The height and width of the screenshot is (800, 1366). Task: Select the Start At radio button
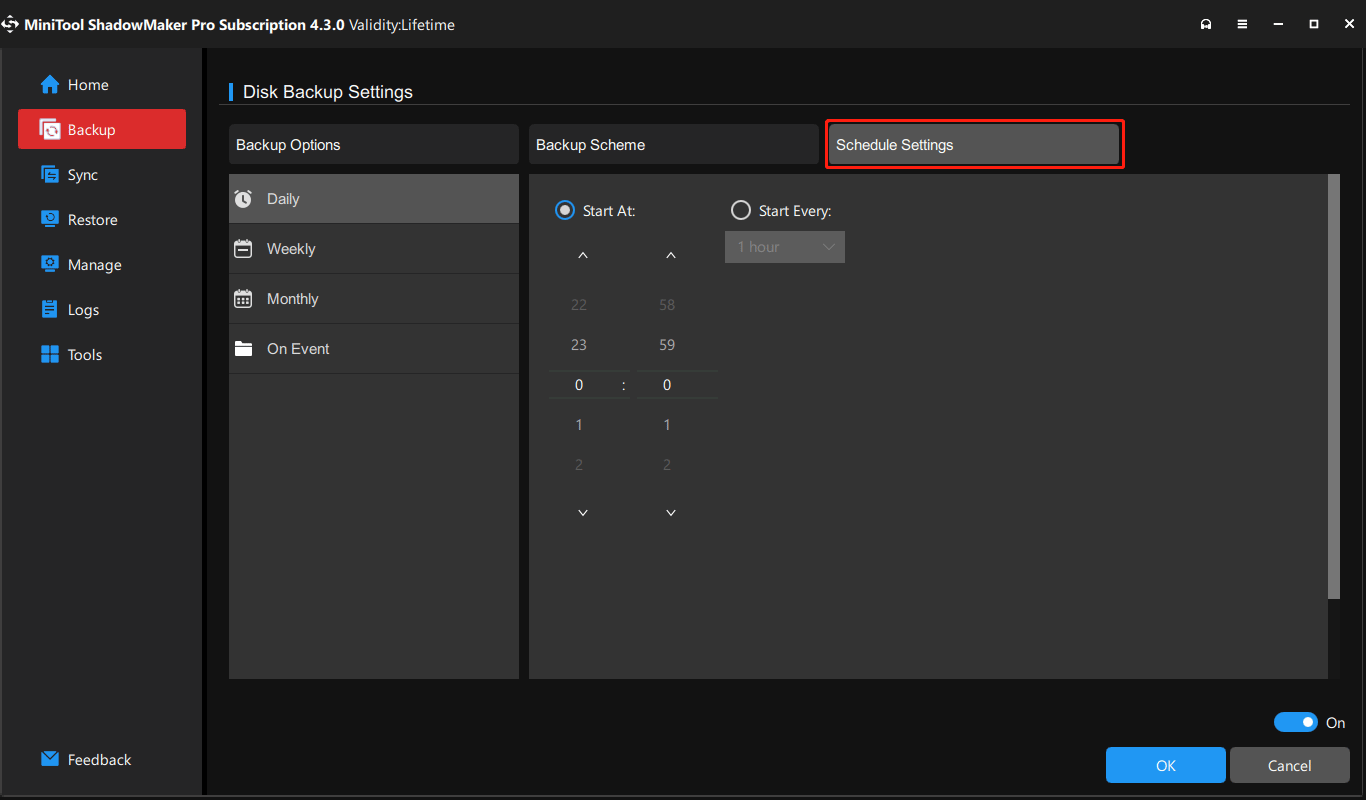(565, 211)
